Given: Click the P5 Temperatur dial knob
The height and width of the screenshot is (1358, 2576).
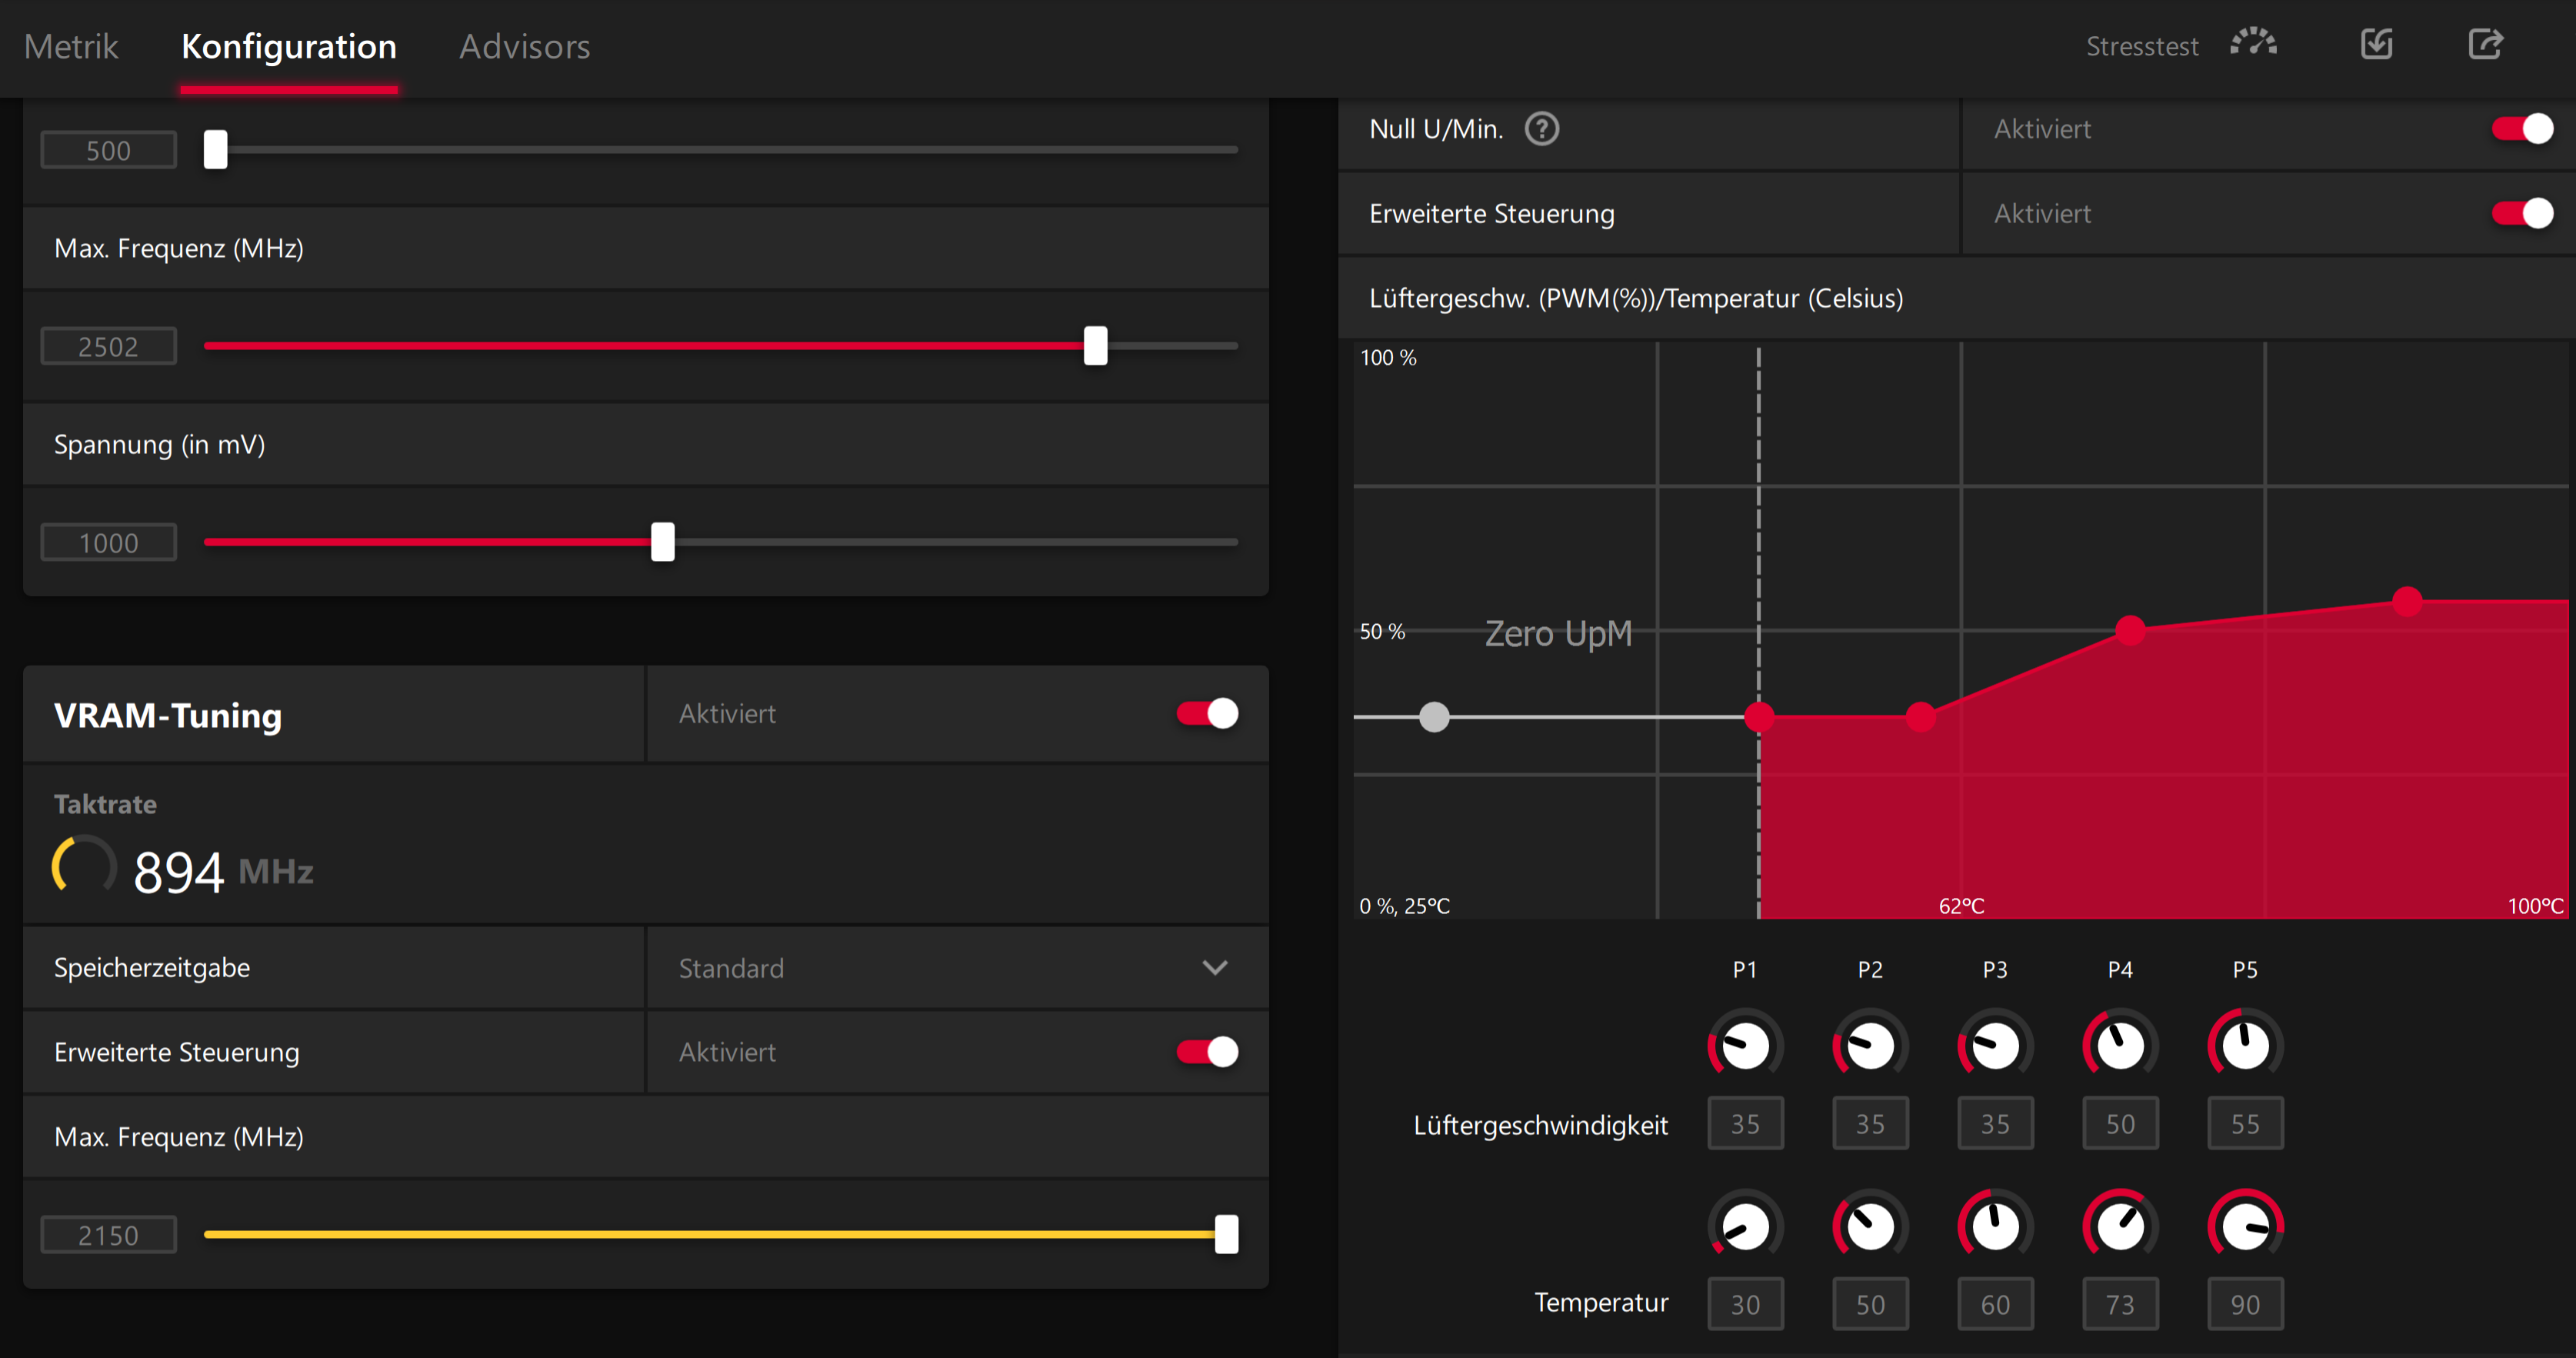Looking at the screenshot, I should (2245, 1227).
